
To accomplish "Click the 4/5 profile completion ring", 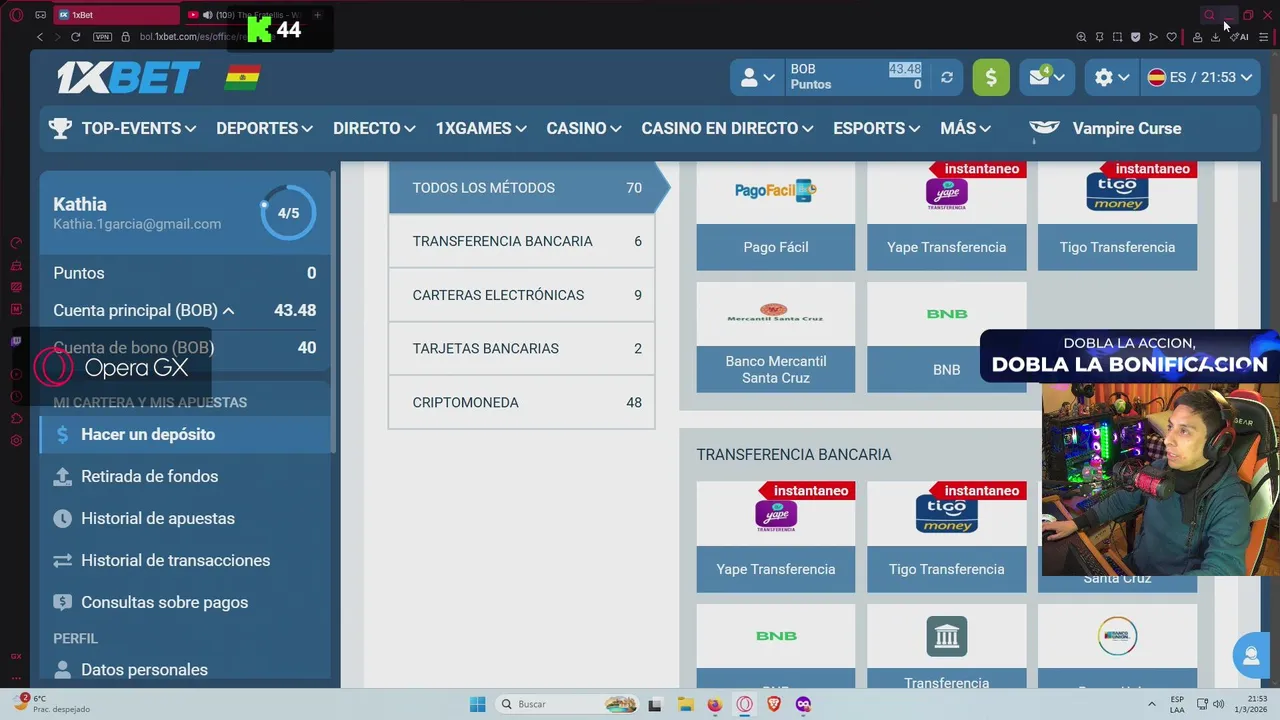I will (288, 213).
